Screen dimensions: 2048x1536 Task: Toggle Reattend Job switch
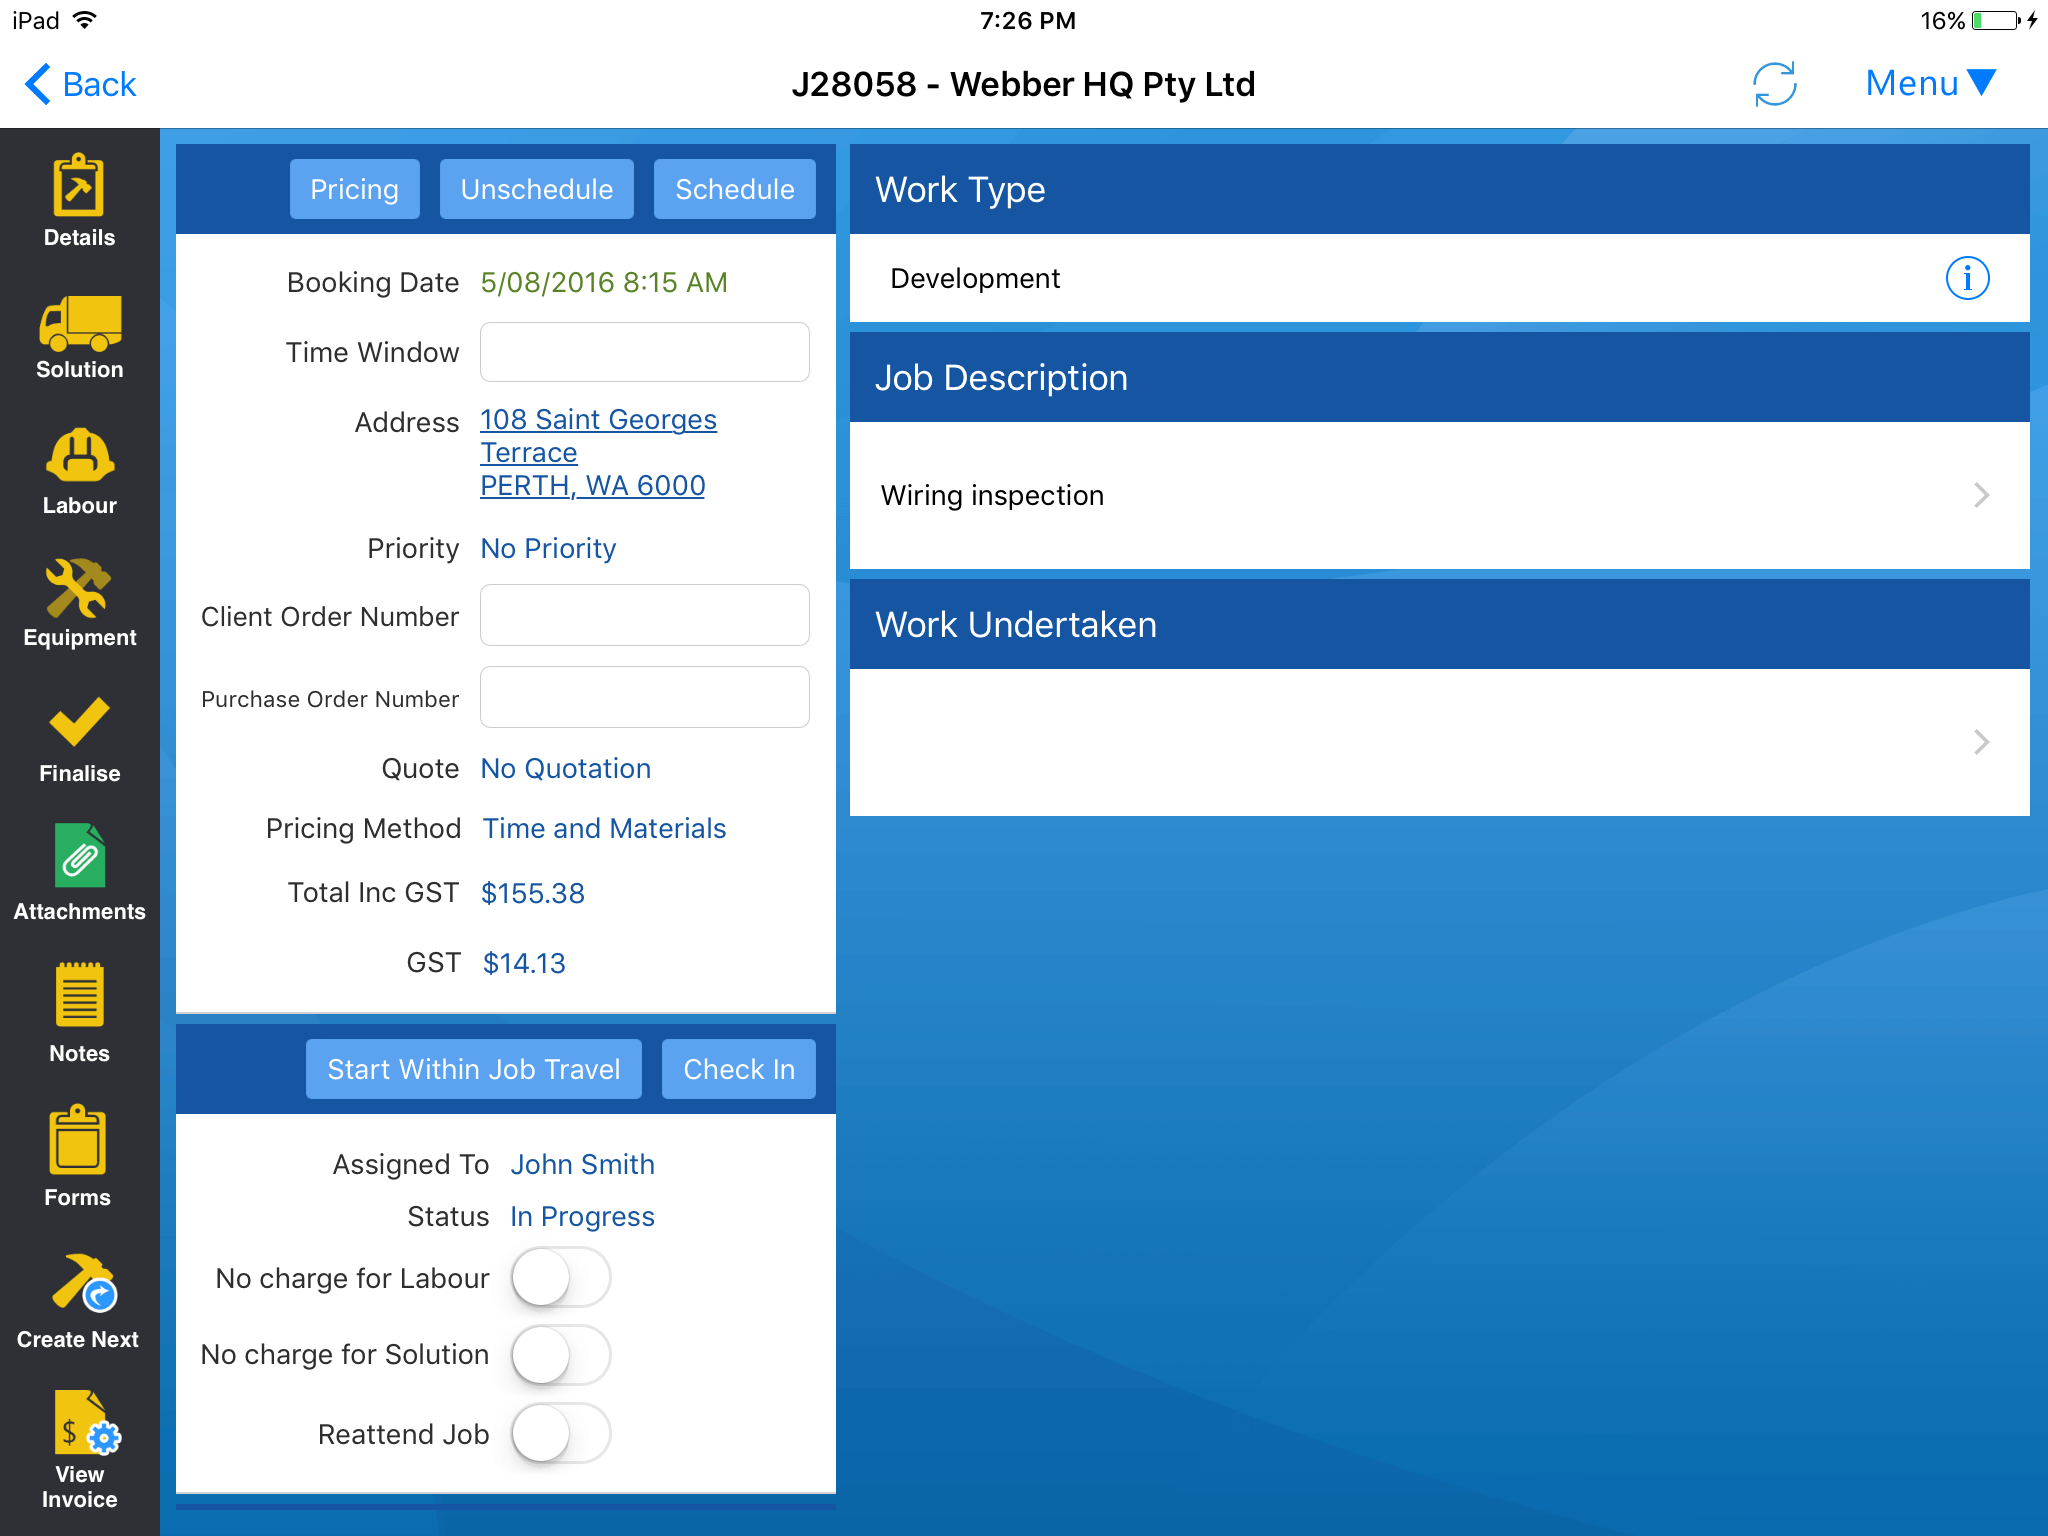pyautogui.click(x=560, y=1433)
